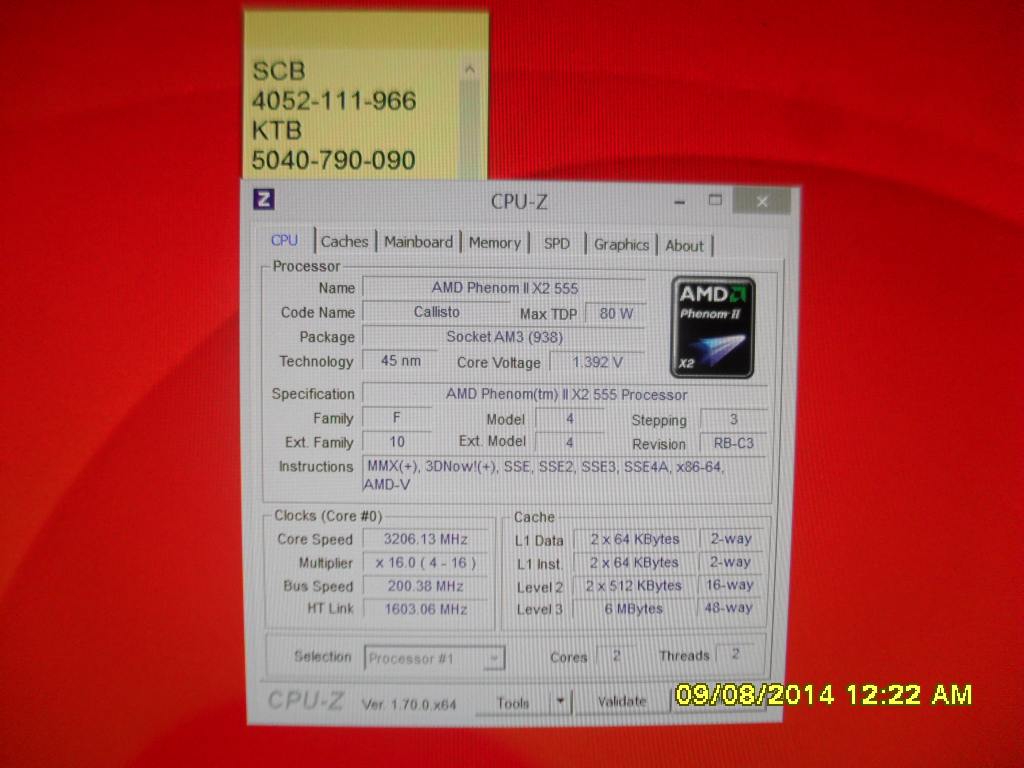
Task: Click the HT Link value 1603.06 MHz
Action: [x=426, y=609]
